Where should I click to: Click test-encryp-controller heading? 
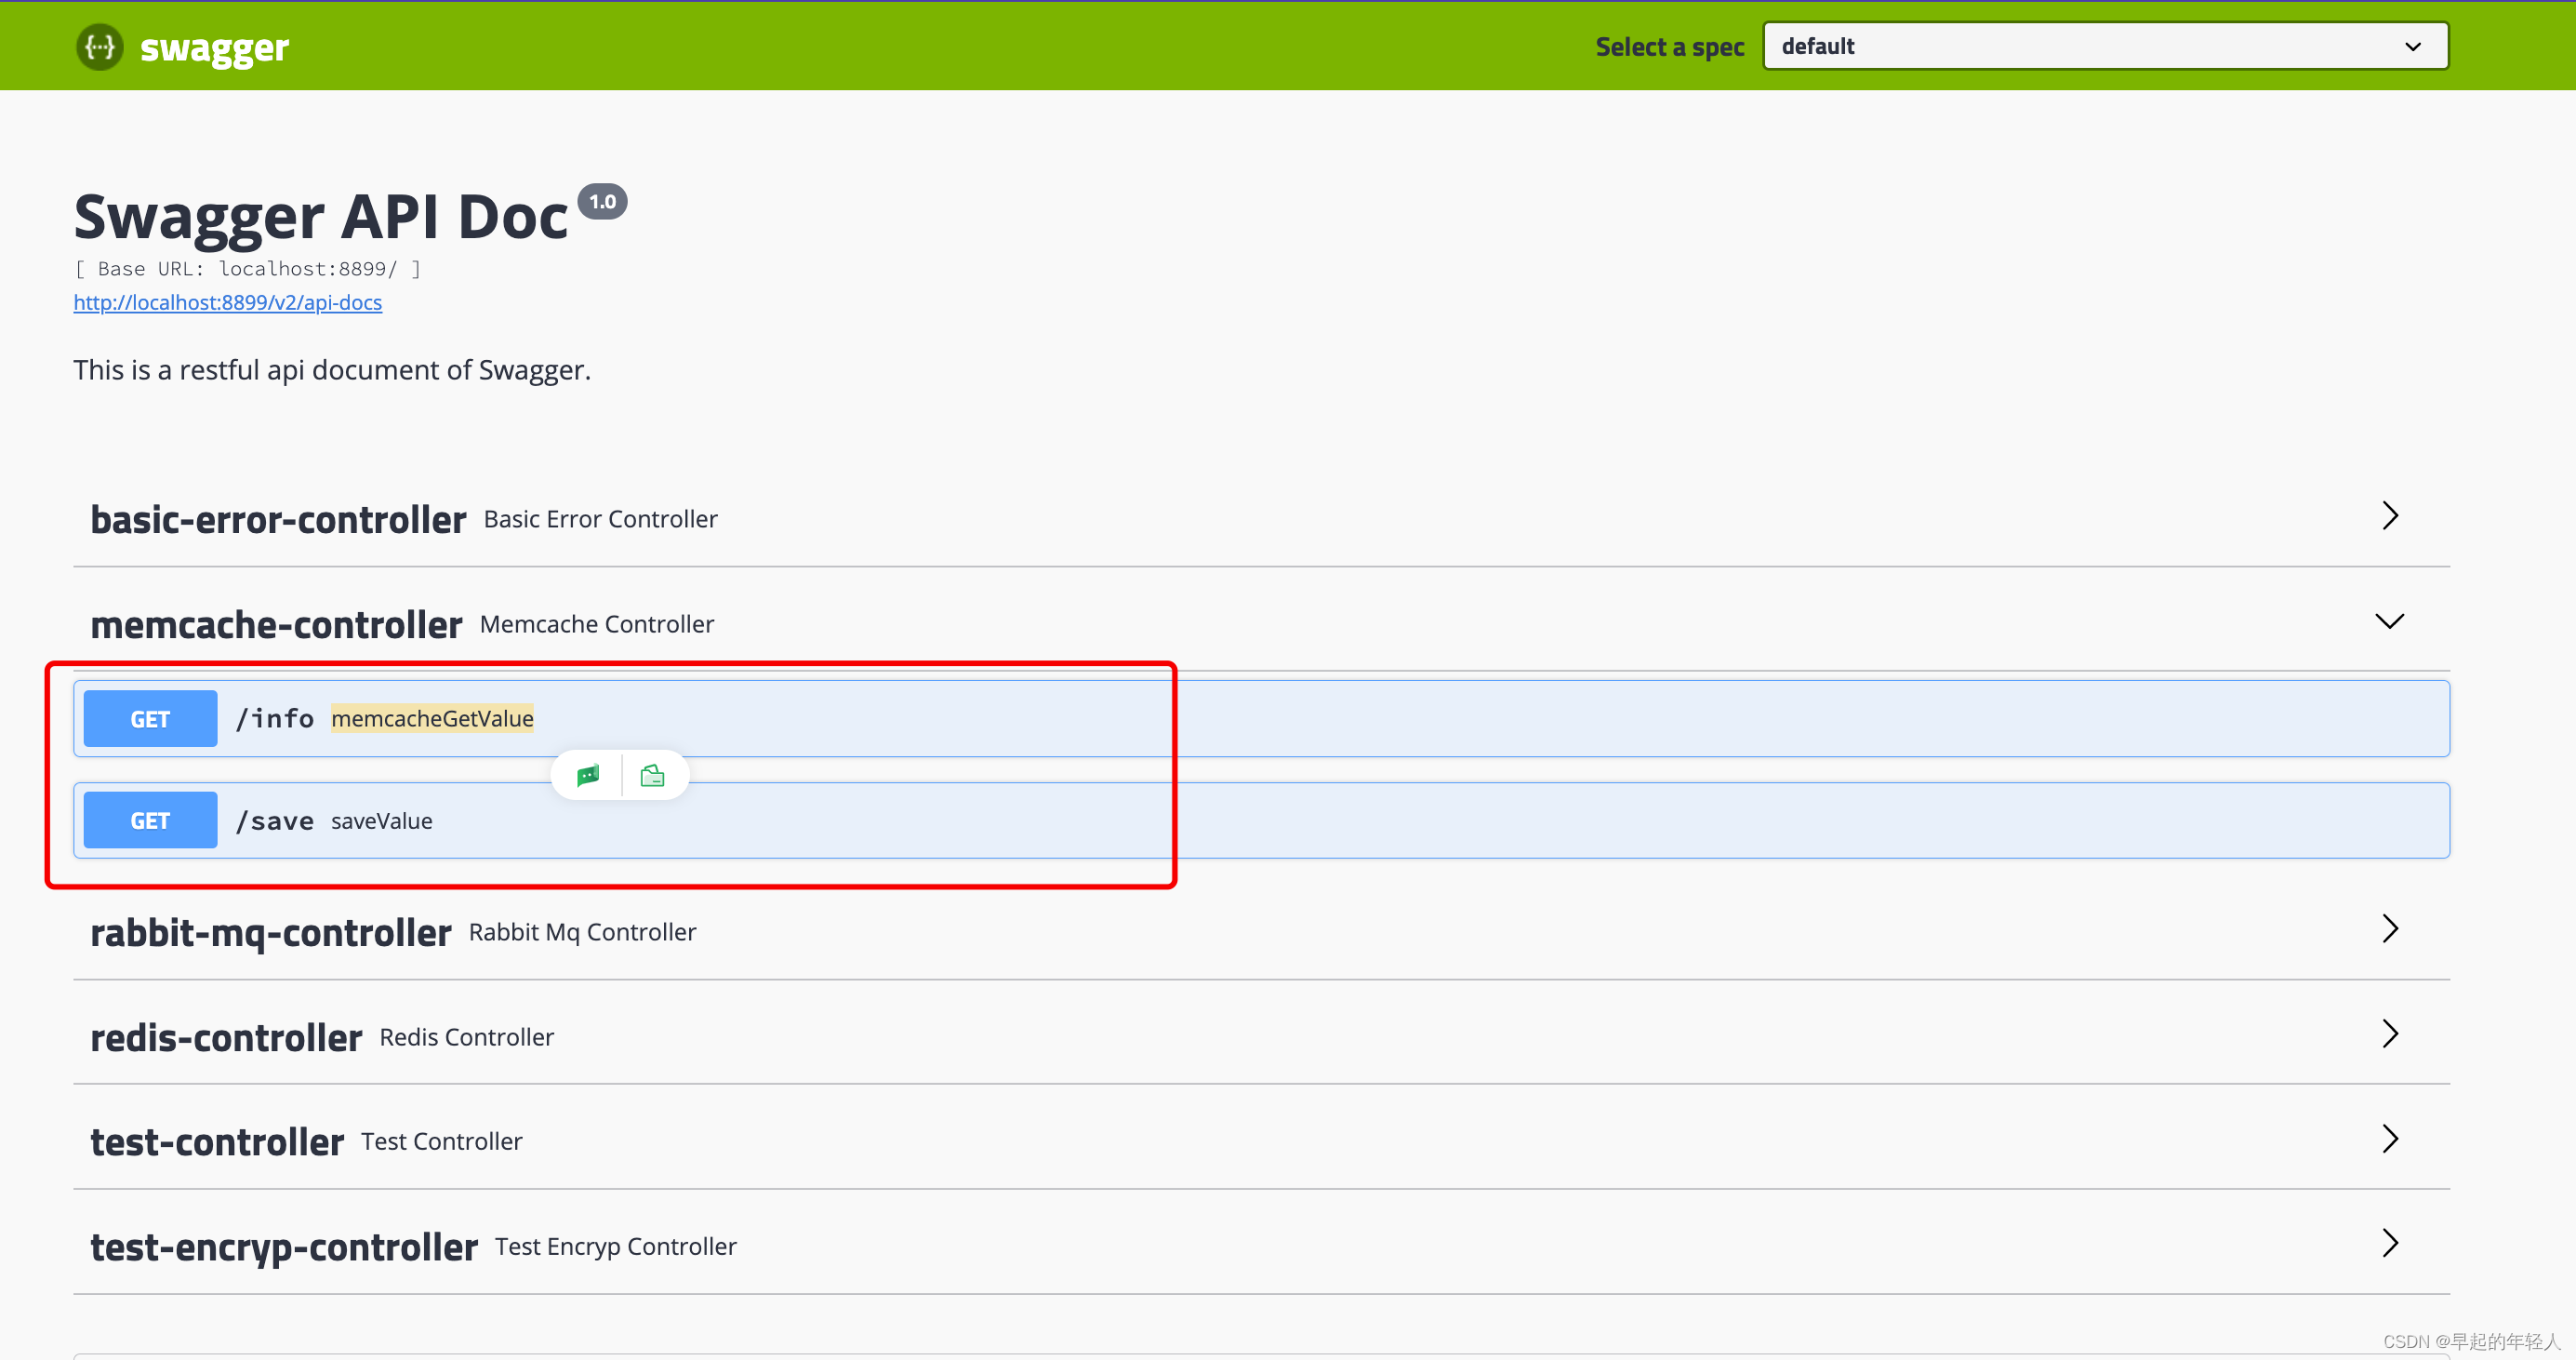[284, 1247]
